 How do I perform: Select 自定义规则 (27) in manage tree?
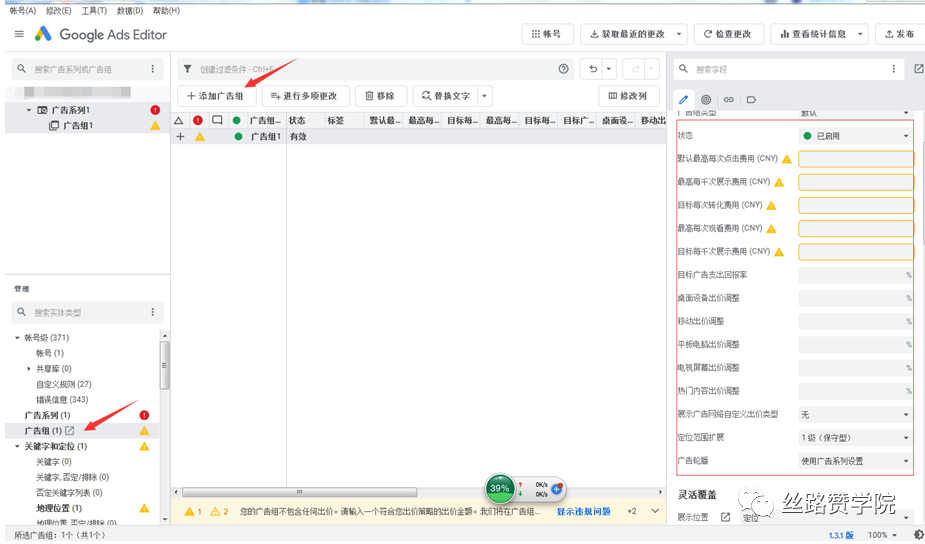64,384
